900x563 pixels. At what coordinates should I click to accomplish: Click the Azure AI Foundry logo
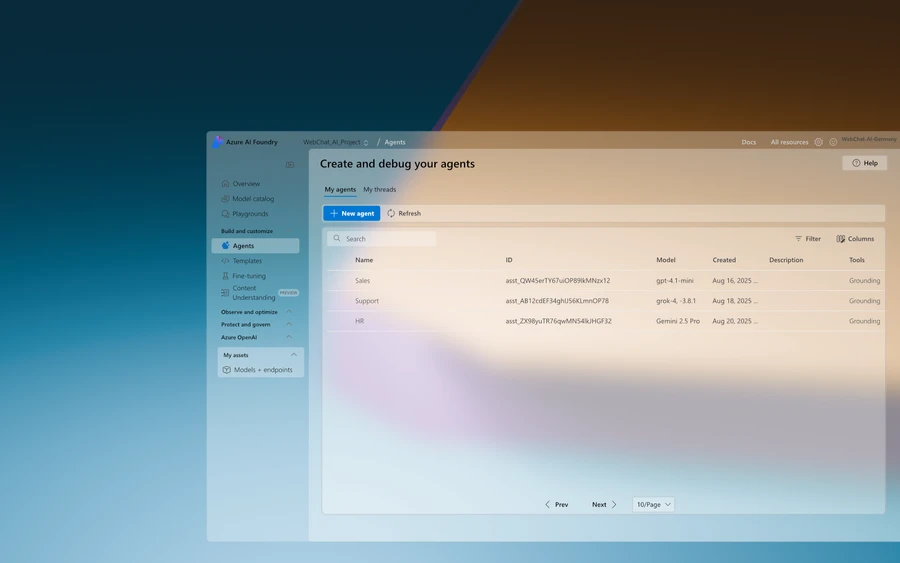pyautogui.click(x=218, y=142)
